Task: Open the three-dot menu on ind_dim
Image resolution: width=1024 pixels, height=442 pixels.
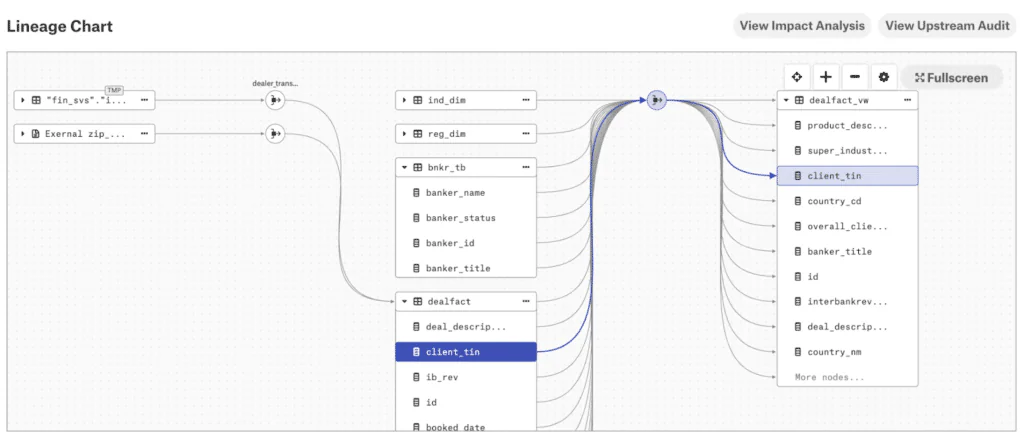Action: coord(525,100)
